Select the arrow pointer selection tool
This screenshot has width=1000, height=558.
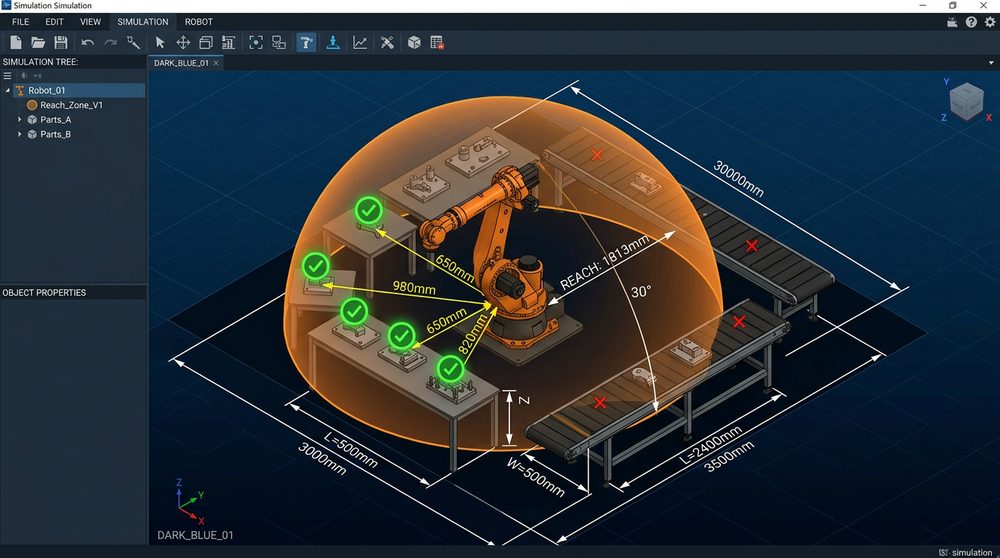[x=160, y=42]
